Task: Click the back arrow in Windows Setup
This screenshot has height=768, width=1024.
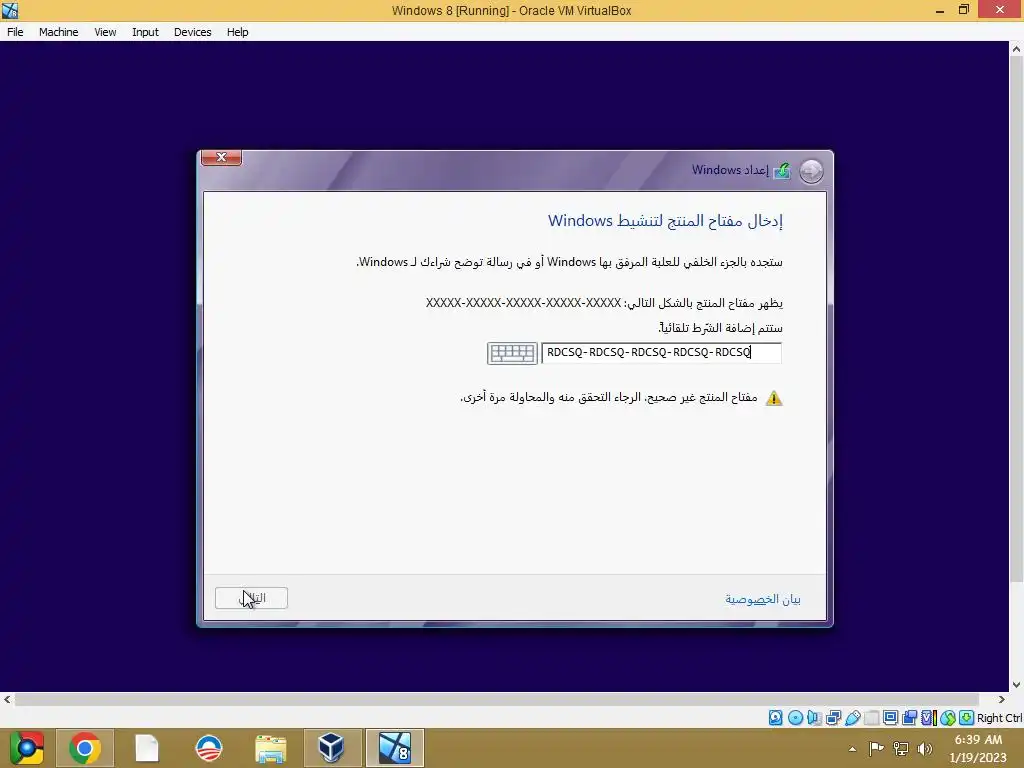Action: (811, 171)
